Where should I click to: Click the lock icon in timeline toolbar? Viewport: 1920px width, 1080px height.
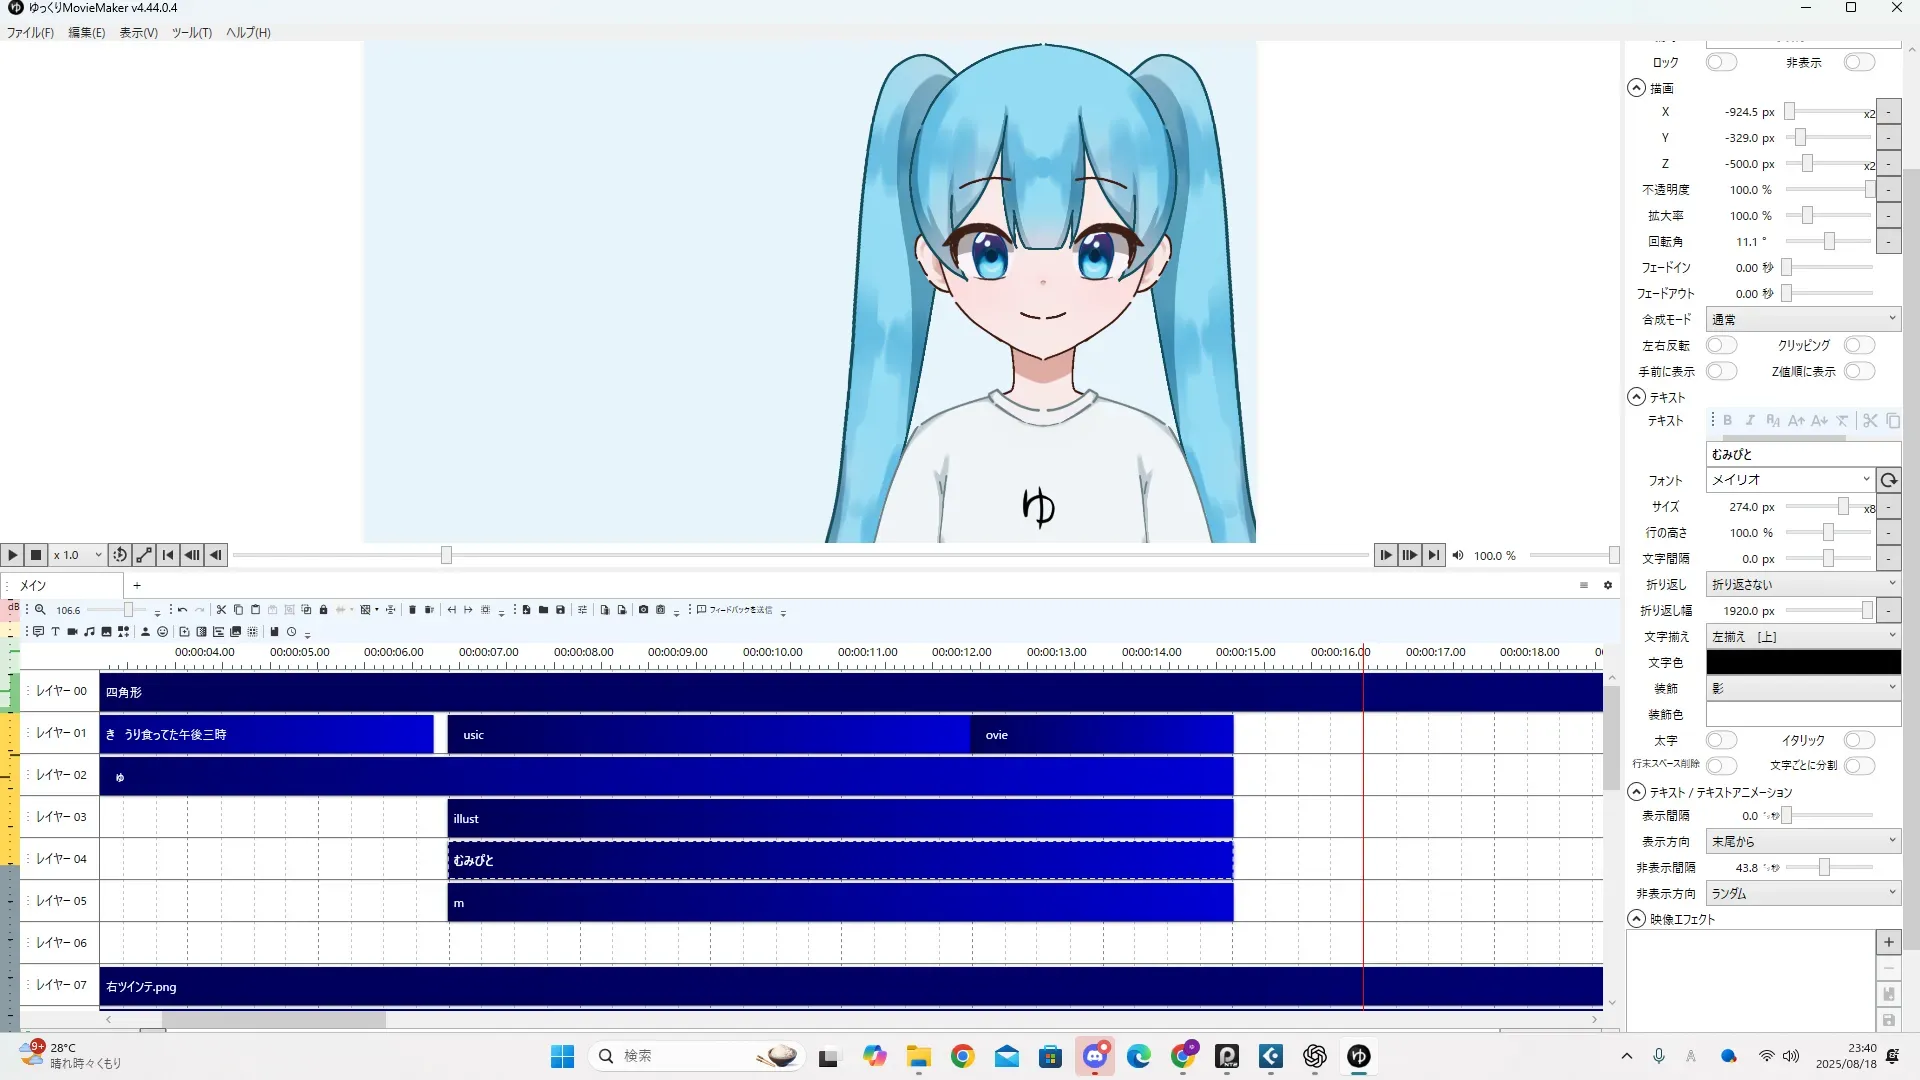pos(323,610)
